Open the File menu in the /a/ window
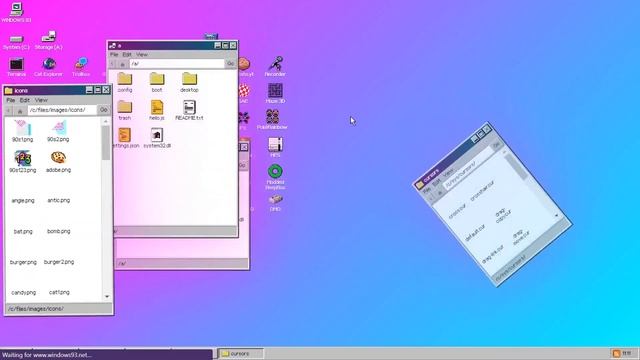This screenshot has height=360, width=640. (x=114, y=54)
